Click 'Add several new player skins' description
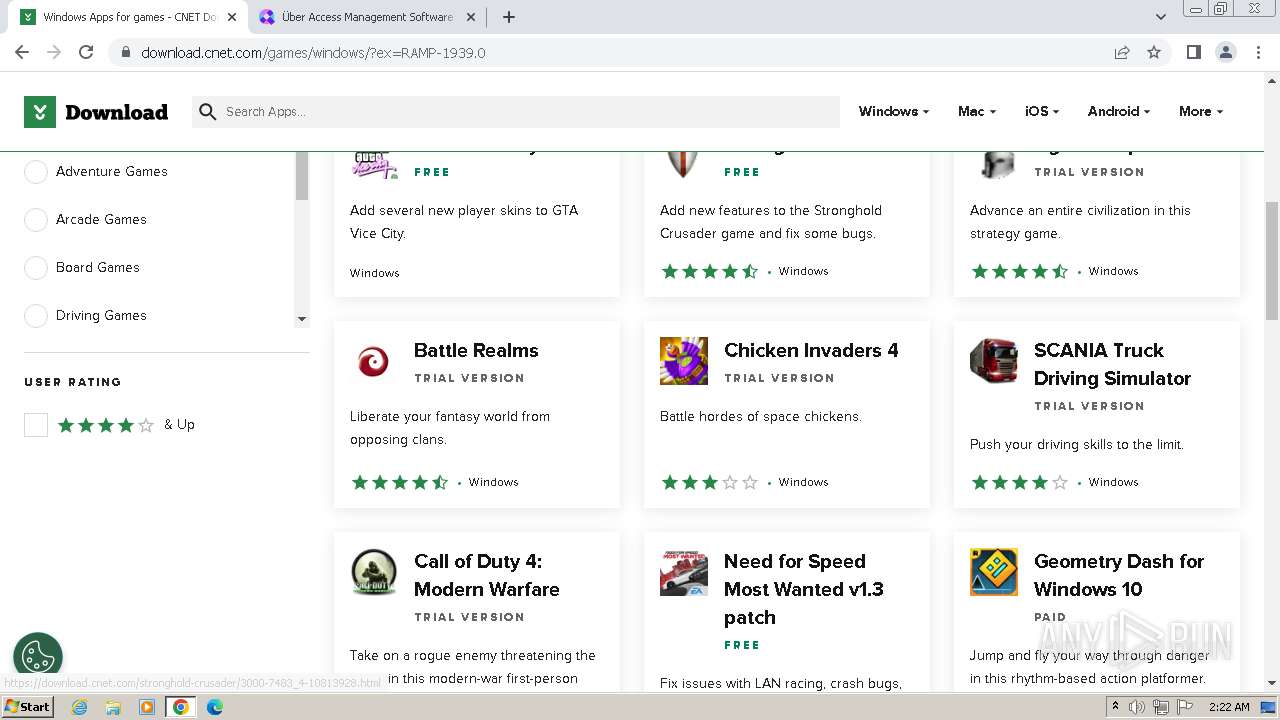The height and width of the screenshot is (720, 1280). pos(464,222)
